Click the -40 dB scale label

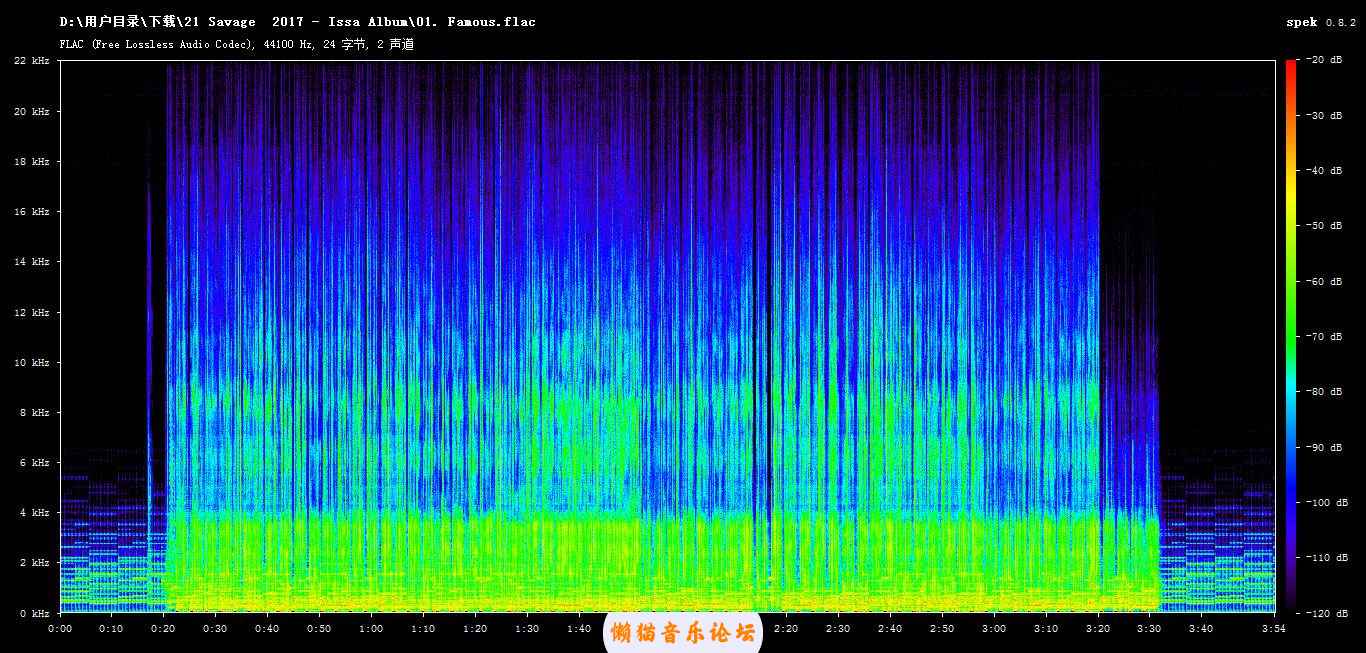(x=1326, y=170)
